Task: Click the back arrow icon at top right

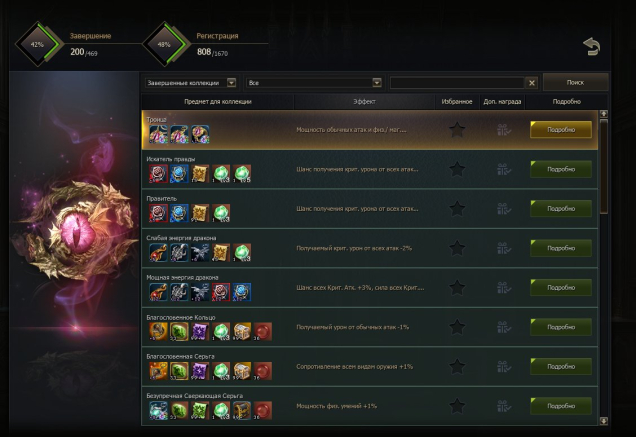Action: 591,47
